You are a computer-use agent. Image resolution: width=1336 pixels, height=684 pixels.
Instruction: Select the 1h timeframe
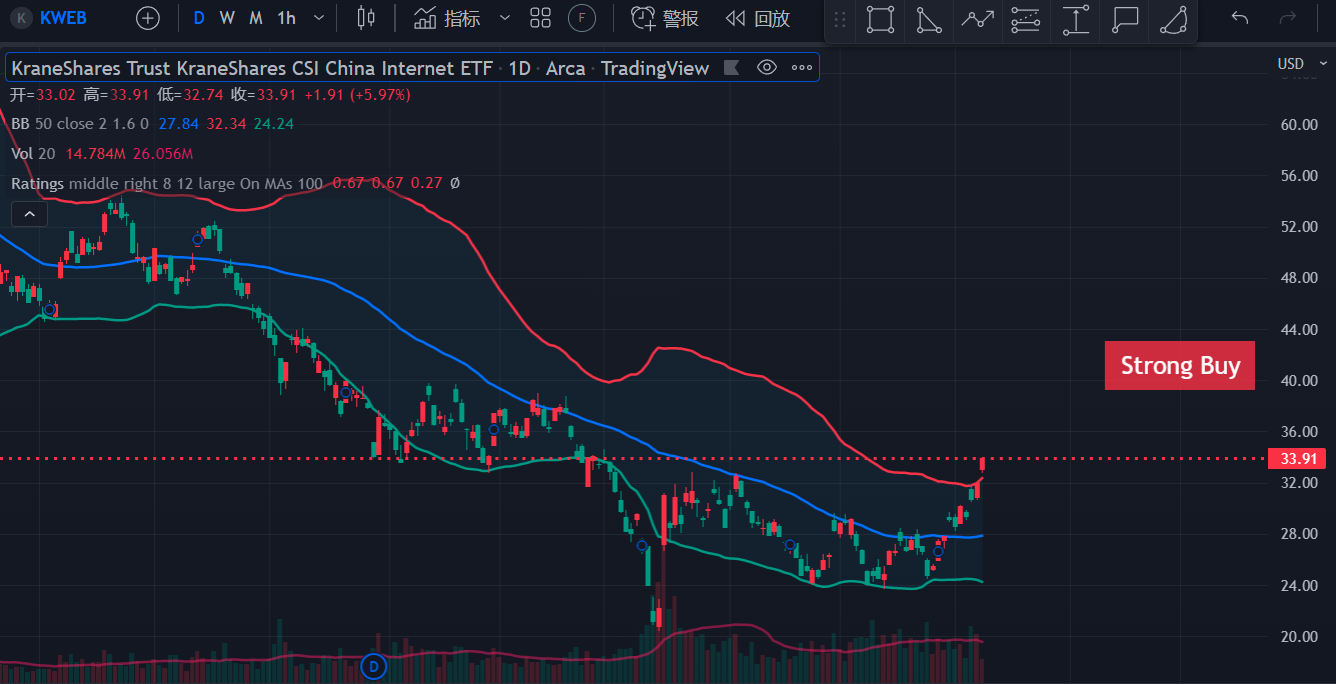(x=287, y=18)
